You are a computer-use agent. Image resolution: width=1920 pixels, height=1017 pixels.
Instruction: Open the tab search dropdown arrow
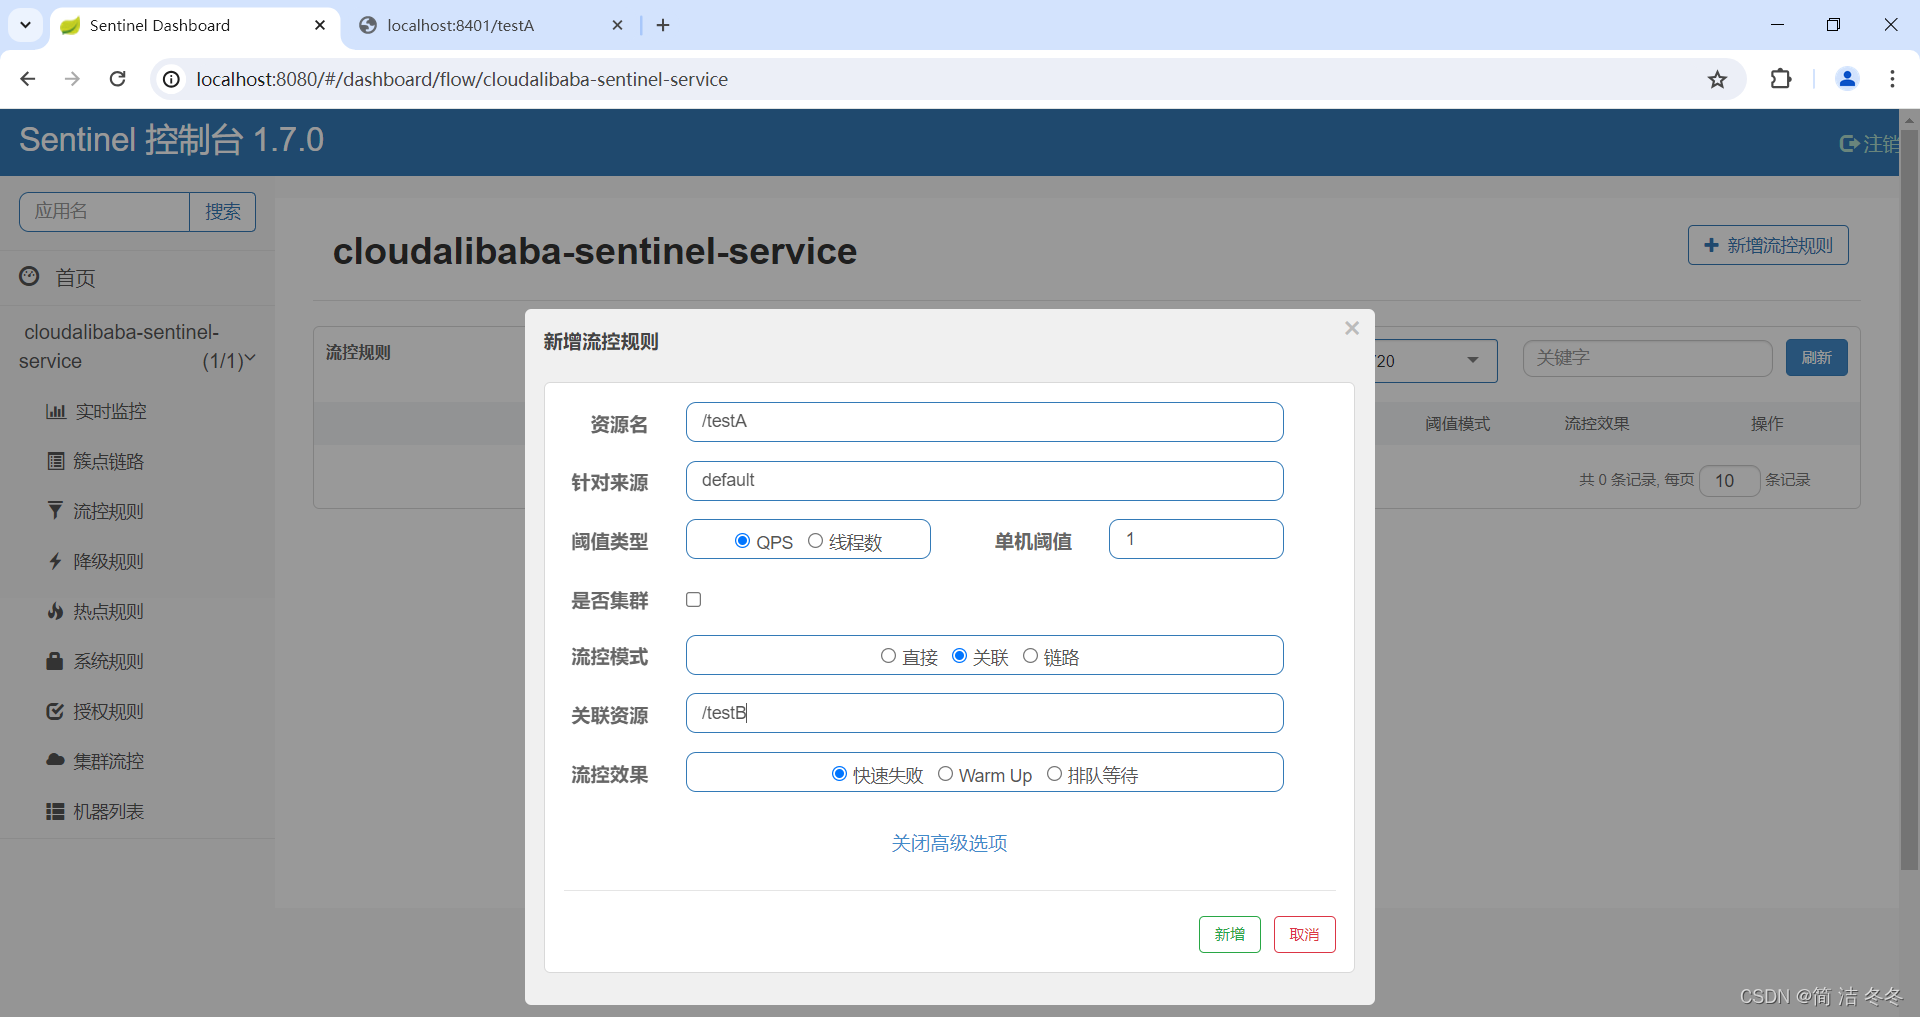click(x=25, y=25)
